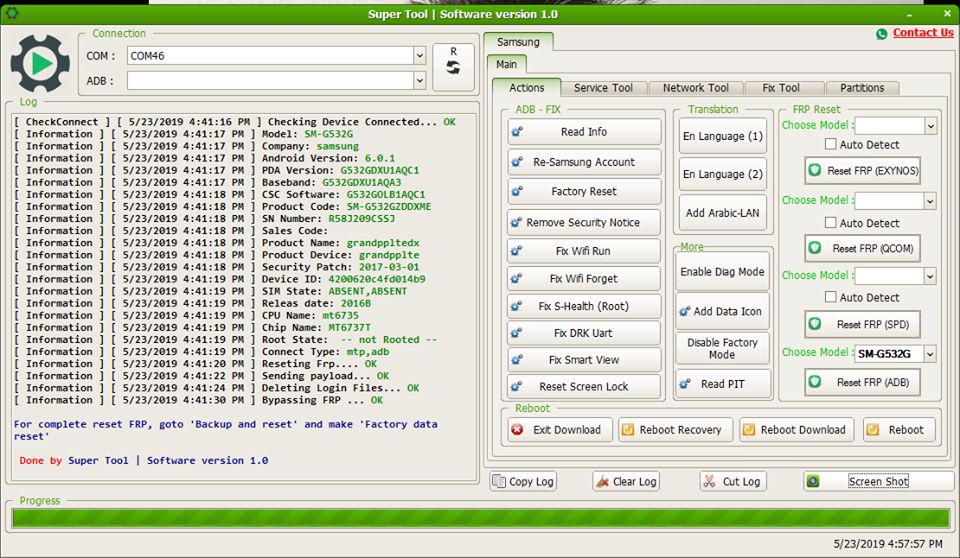This screenshot has height=558, width=960.
Task: Click log line Model: SM-G532G
Action: pos(184,134)
